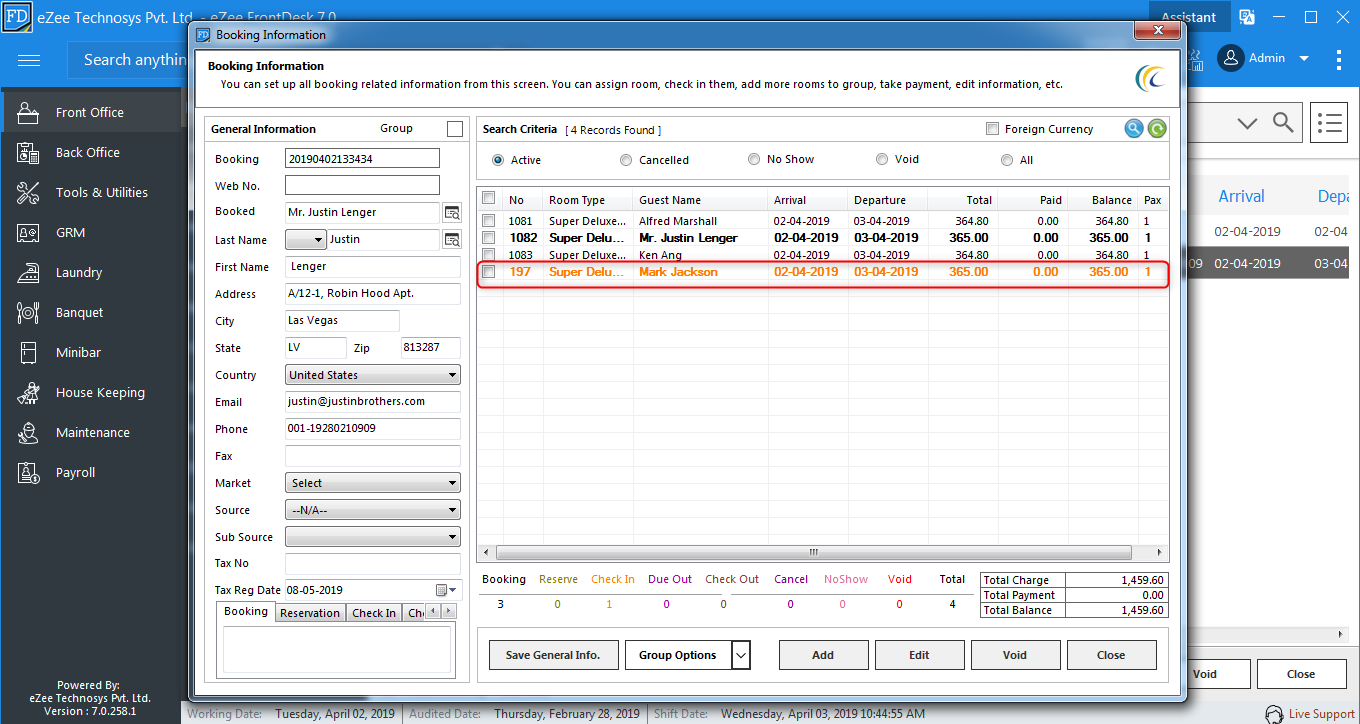Open the Minibar module in sidebar

click(78, 352)
